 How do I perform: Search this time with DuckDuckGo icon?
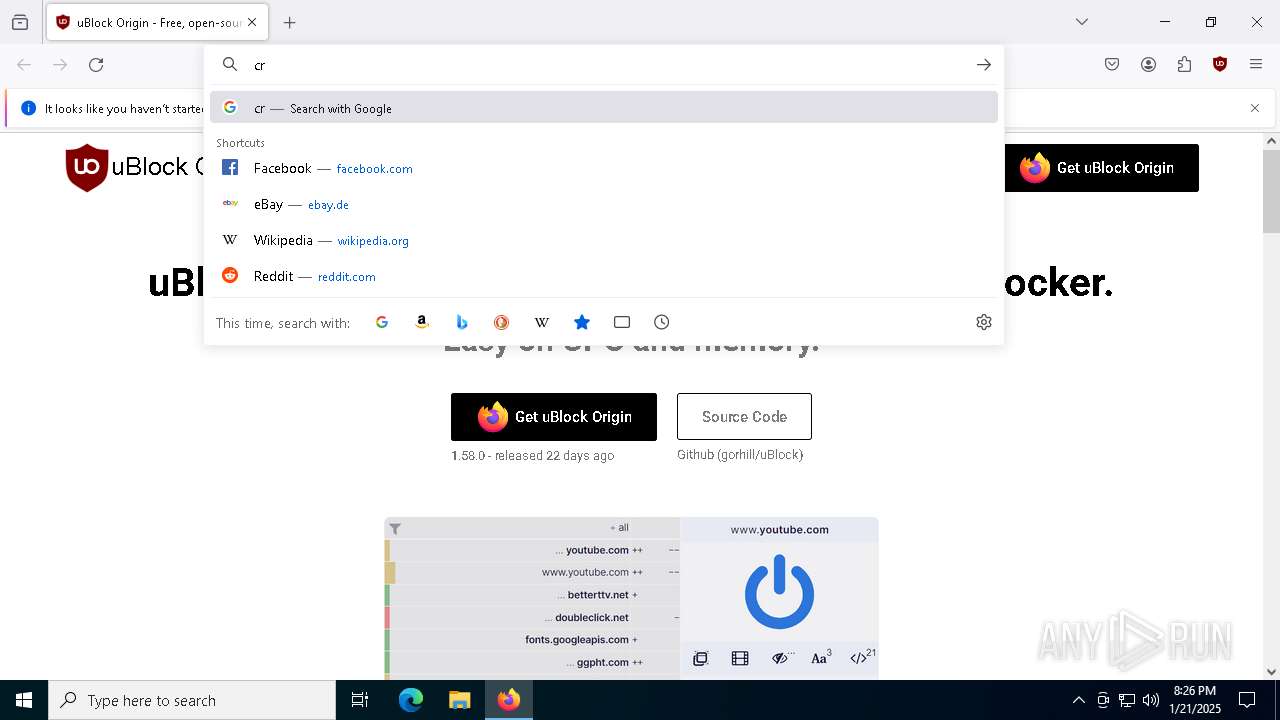click(502, 322)
